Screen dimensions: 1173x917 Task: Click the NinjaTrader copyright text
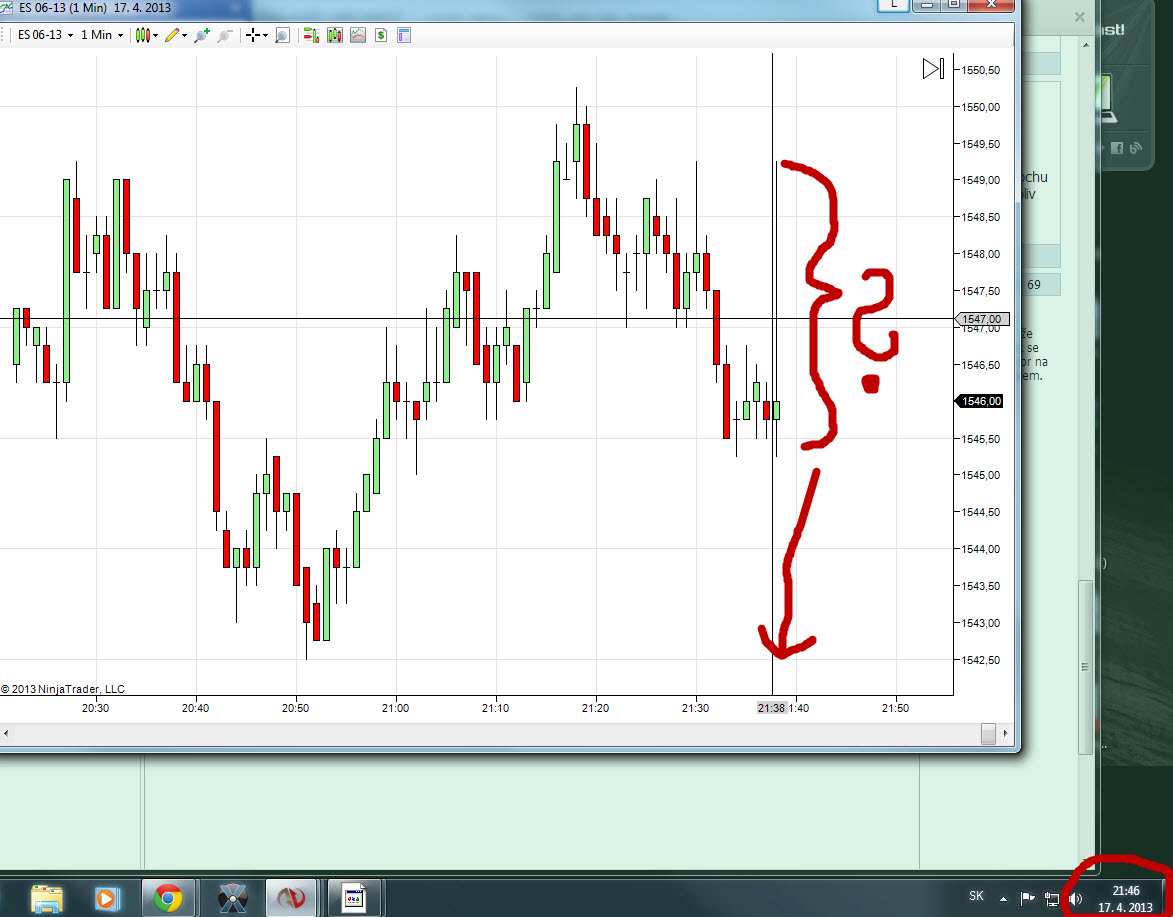click(x=63, y=689)
